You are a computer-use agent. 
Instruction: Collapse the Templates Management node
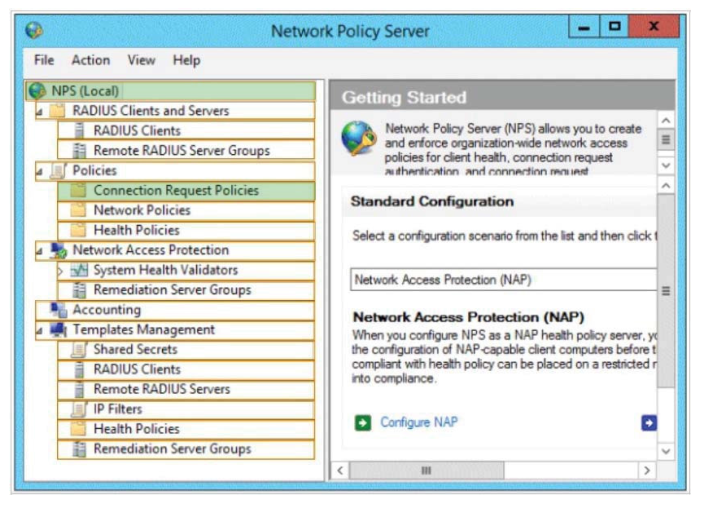39,331
